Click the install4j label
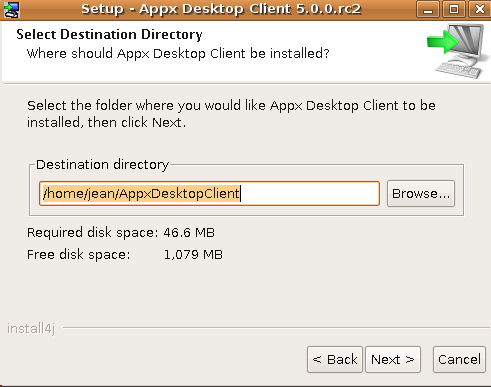This screenshot has width=491, height=387. 31,328
